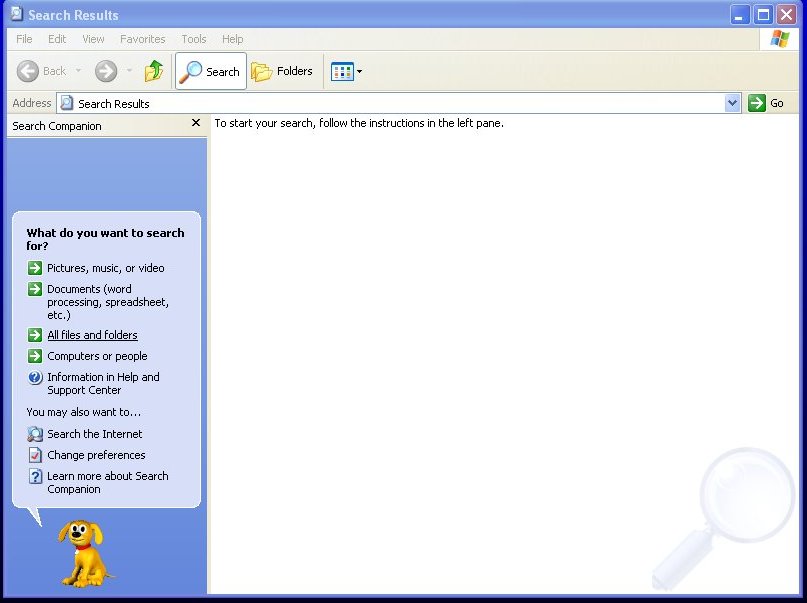
Task: Expand the Forward history dropdown arrow
Action: [x=129, y=71]
